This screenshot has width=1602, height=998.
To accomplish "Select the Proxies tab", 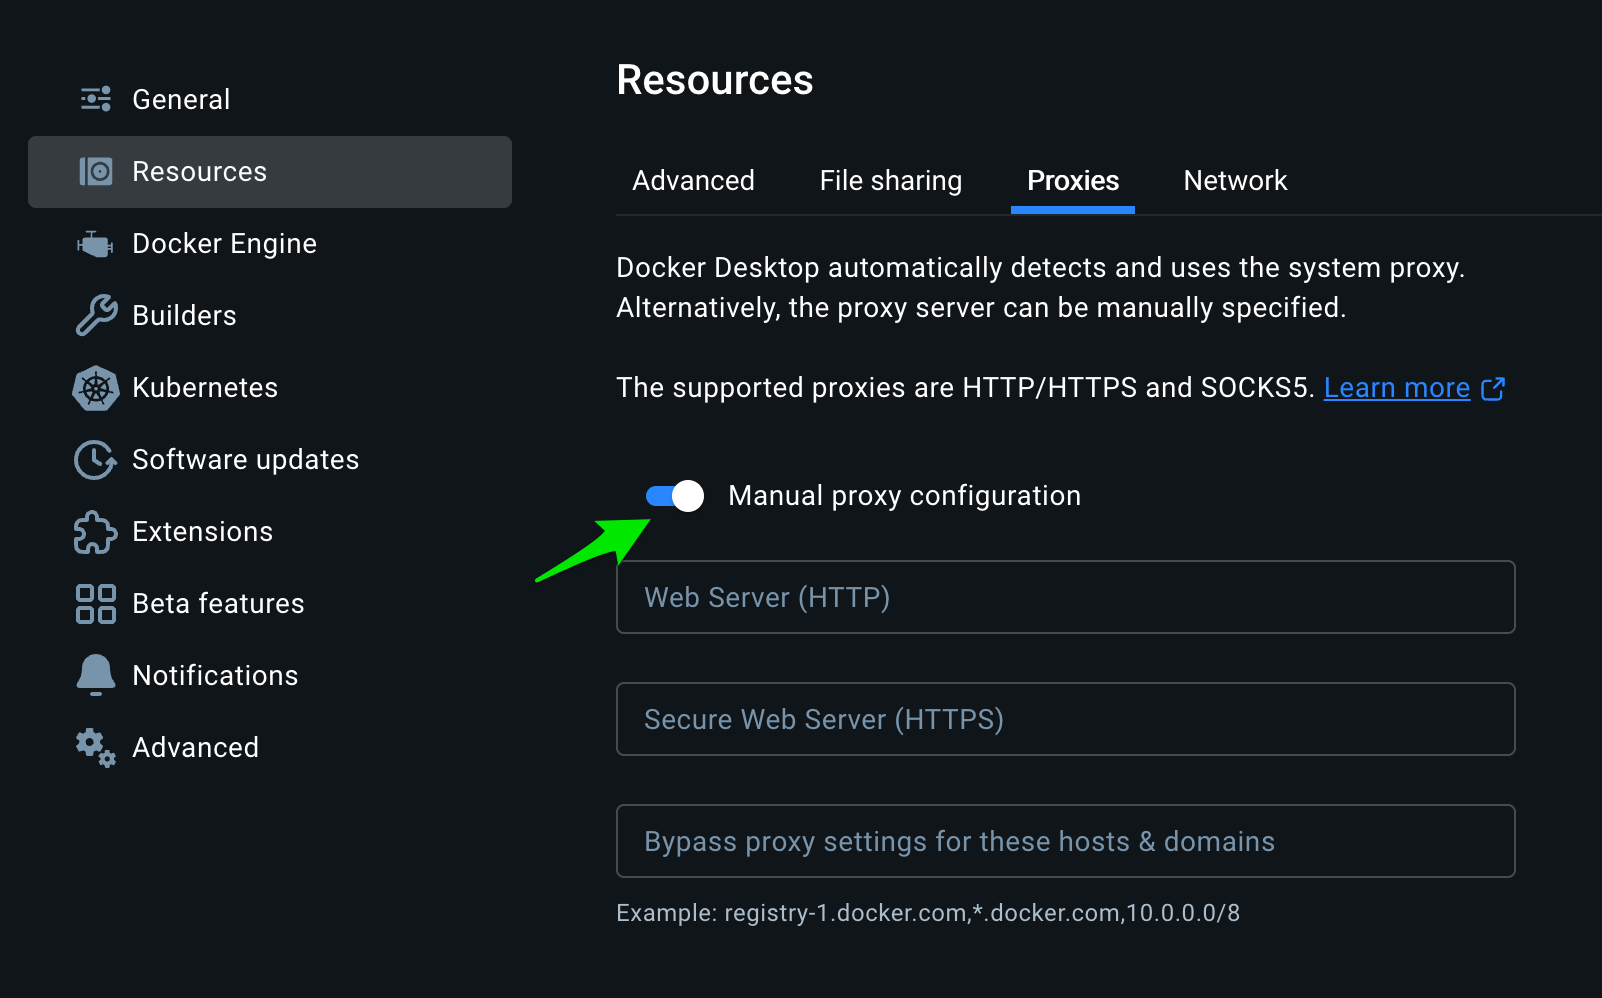I will coord(1073,181).
